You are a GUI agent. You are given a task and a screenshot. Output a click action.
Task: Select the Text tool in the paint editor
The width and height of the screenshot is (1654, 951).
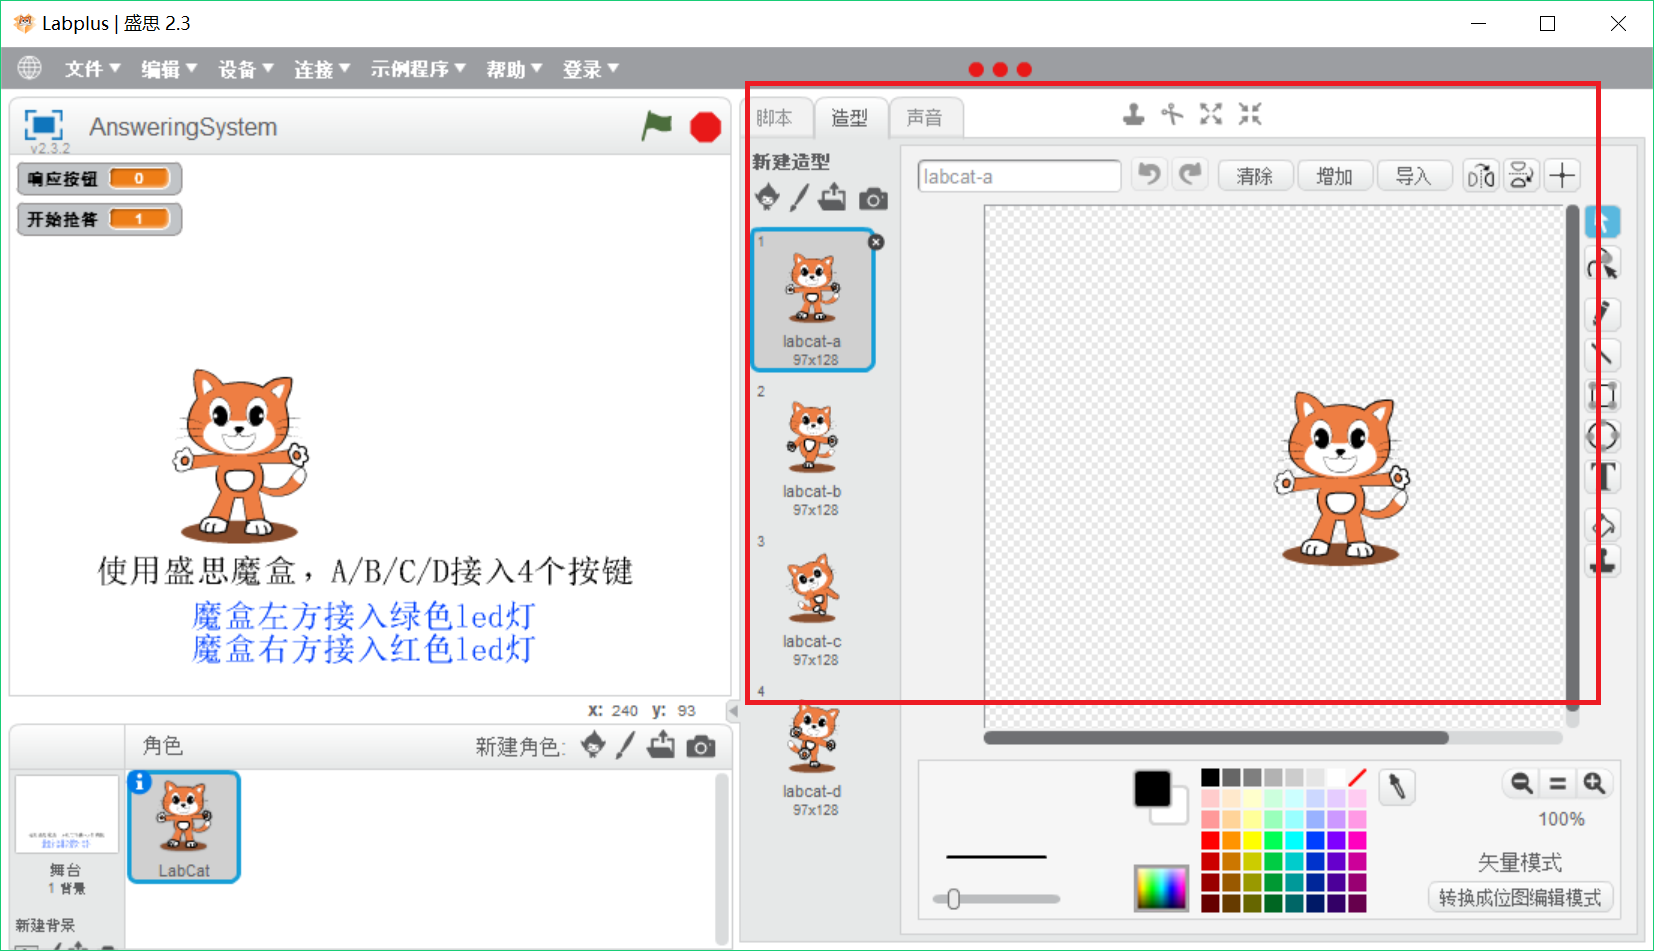[1604, 476]
